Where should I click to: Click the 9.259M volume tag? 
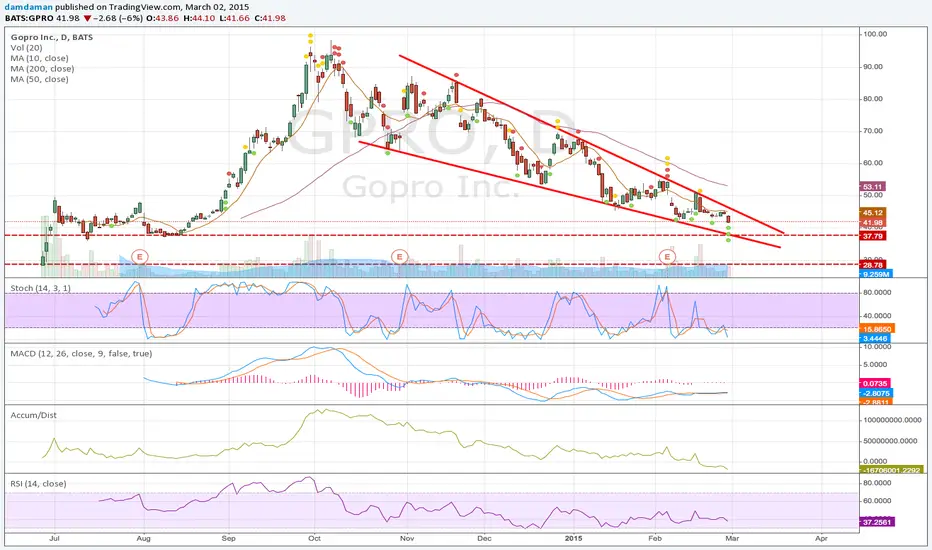point(876,274)
